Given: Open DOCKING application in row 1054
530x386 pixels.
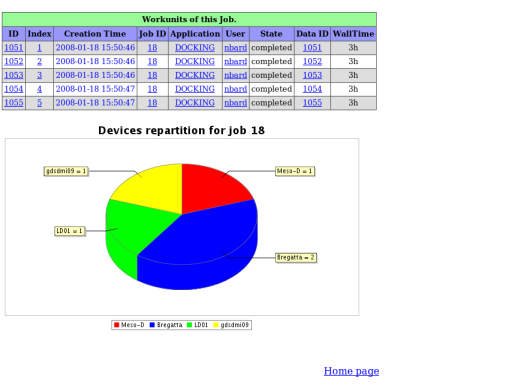Looking at the screenshot, I should click(195, 89).
